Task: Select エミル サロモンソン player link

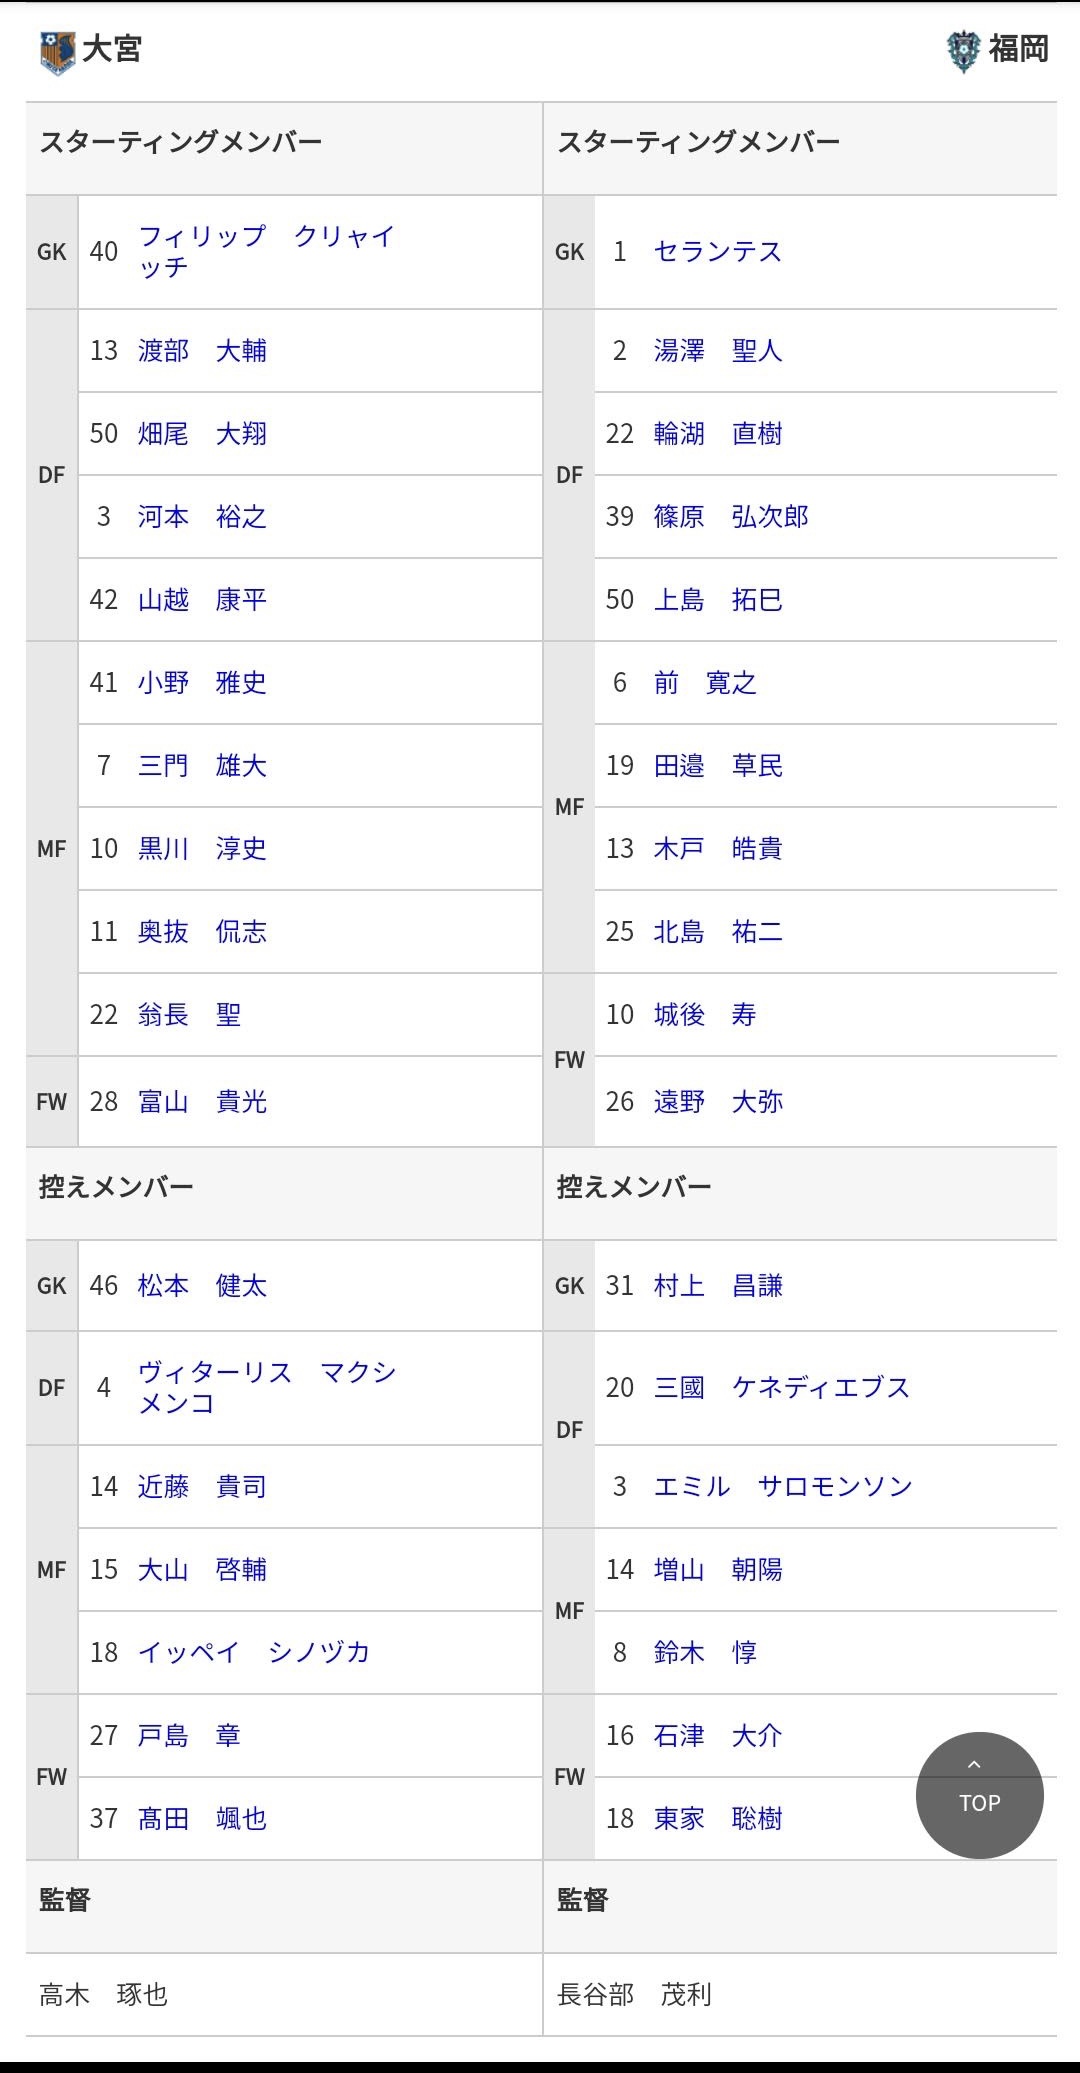Action: point(783,1487)
